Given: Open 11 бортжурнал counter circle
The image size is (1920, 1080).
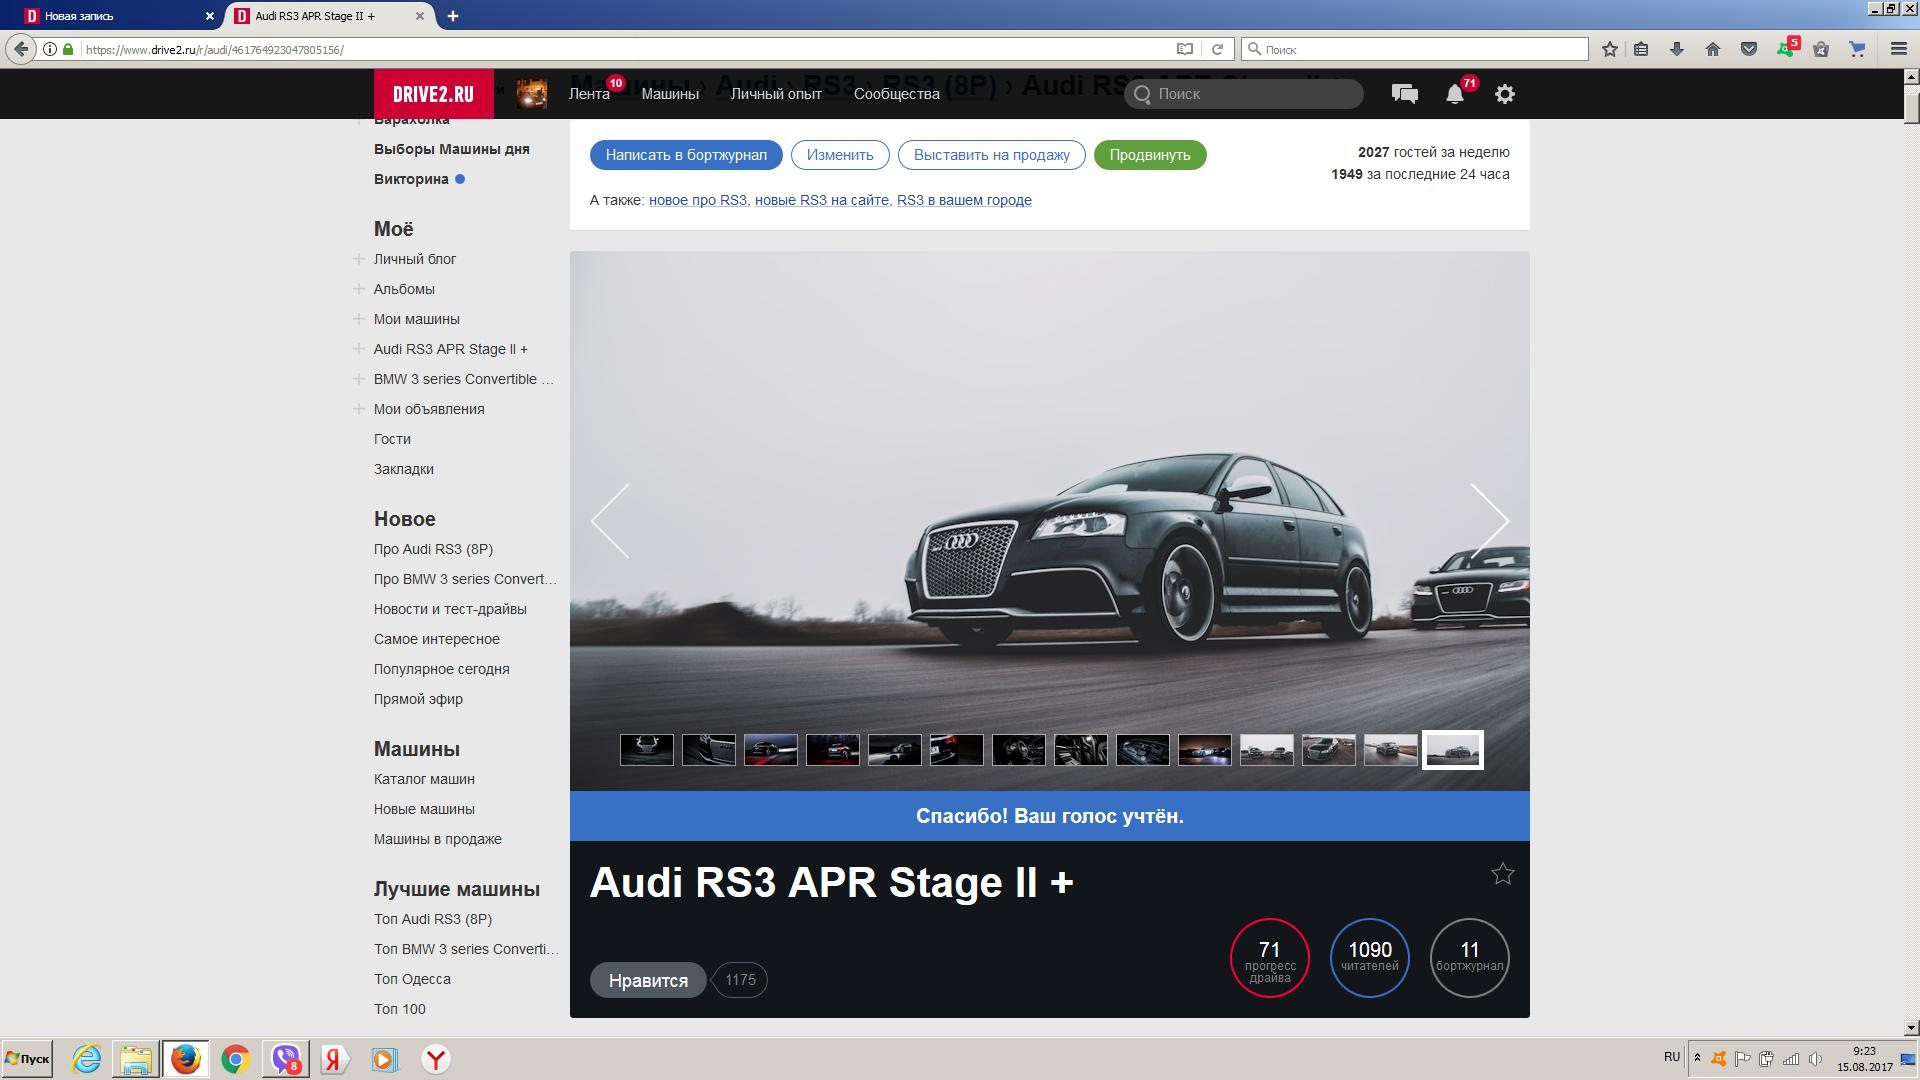Looking at the screenshot, I should click(1469, 958).
